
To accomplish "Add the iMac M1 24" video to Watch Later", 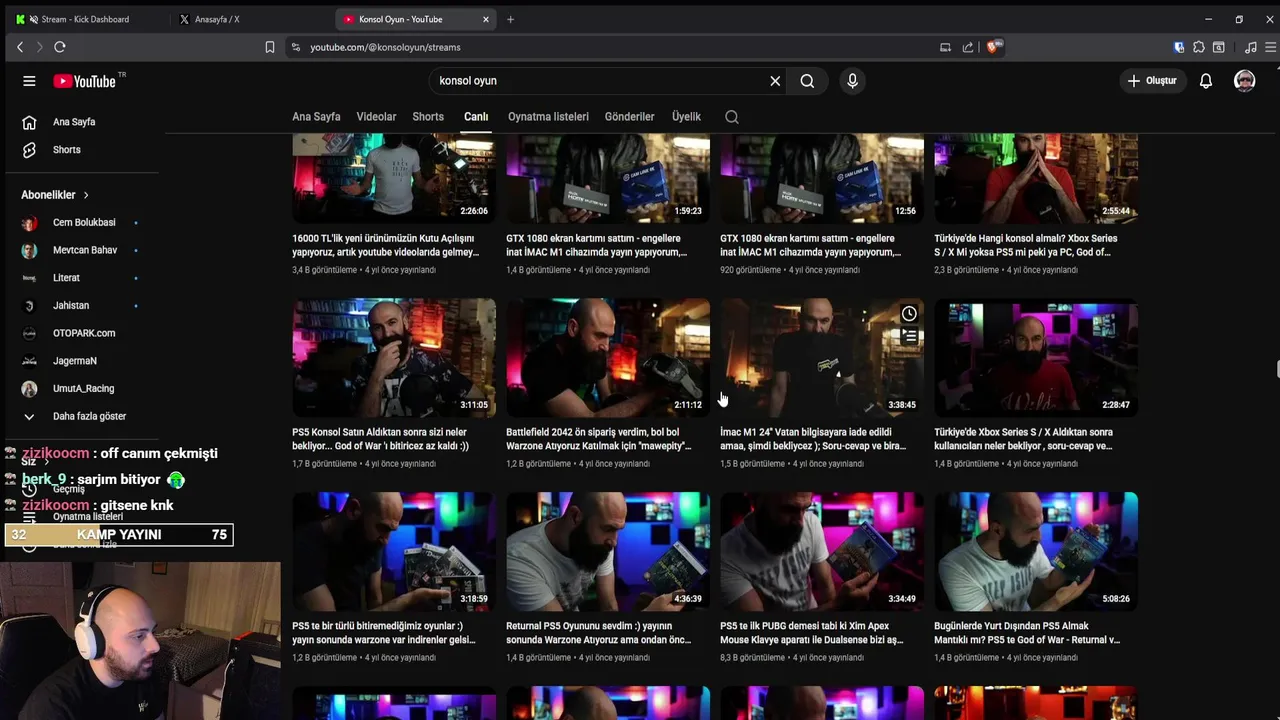I will [909, 314].
